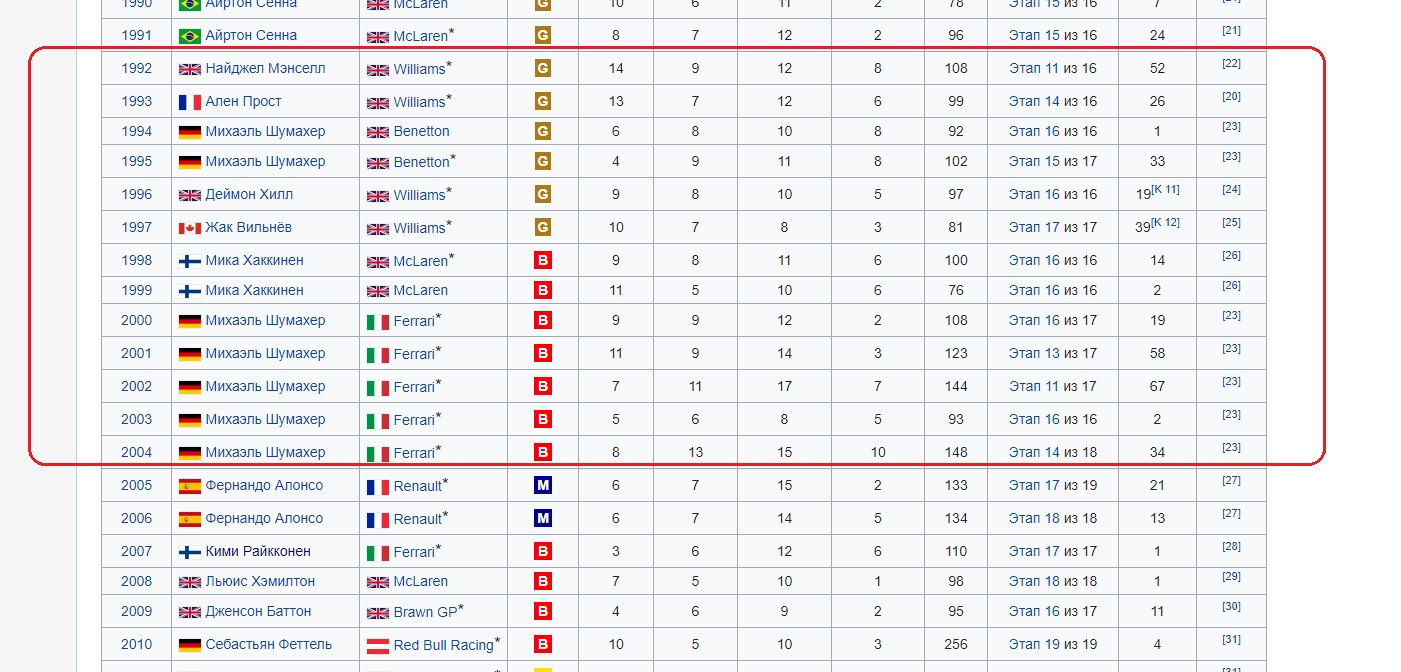Open the 1994 season year link
Screen dimensions: 1401x672
click(x=137, y=131)
